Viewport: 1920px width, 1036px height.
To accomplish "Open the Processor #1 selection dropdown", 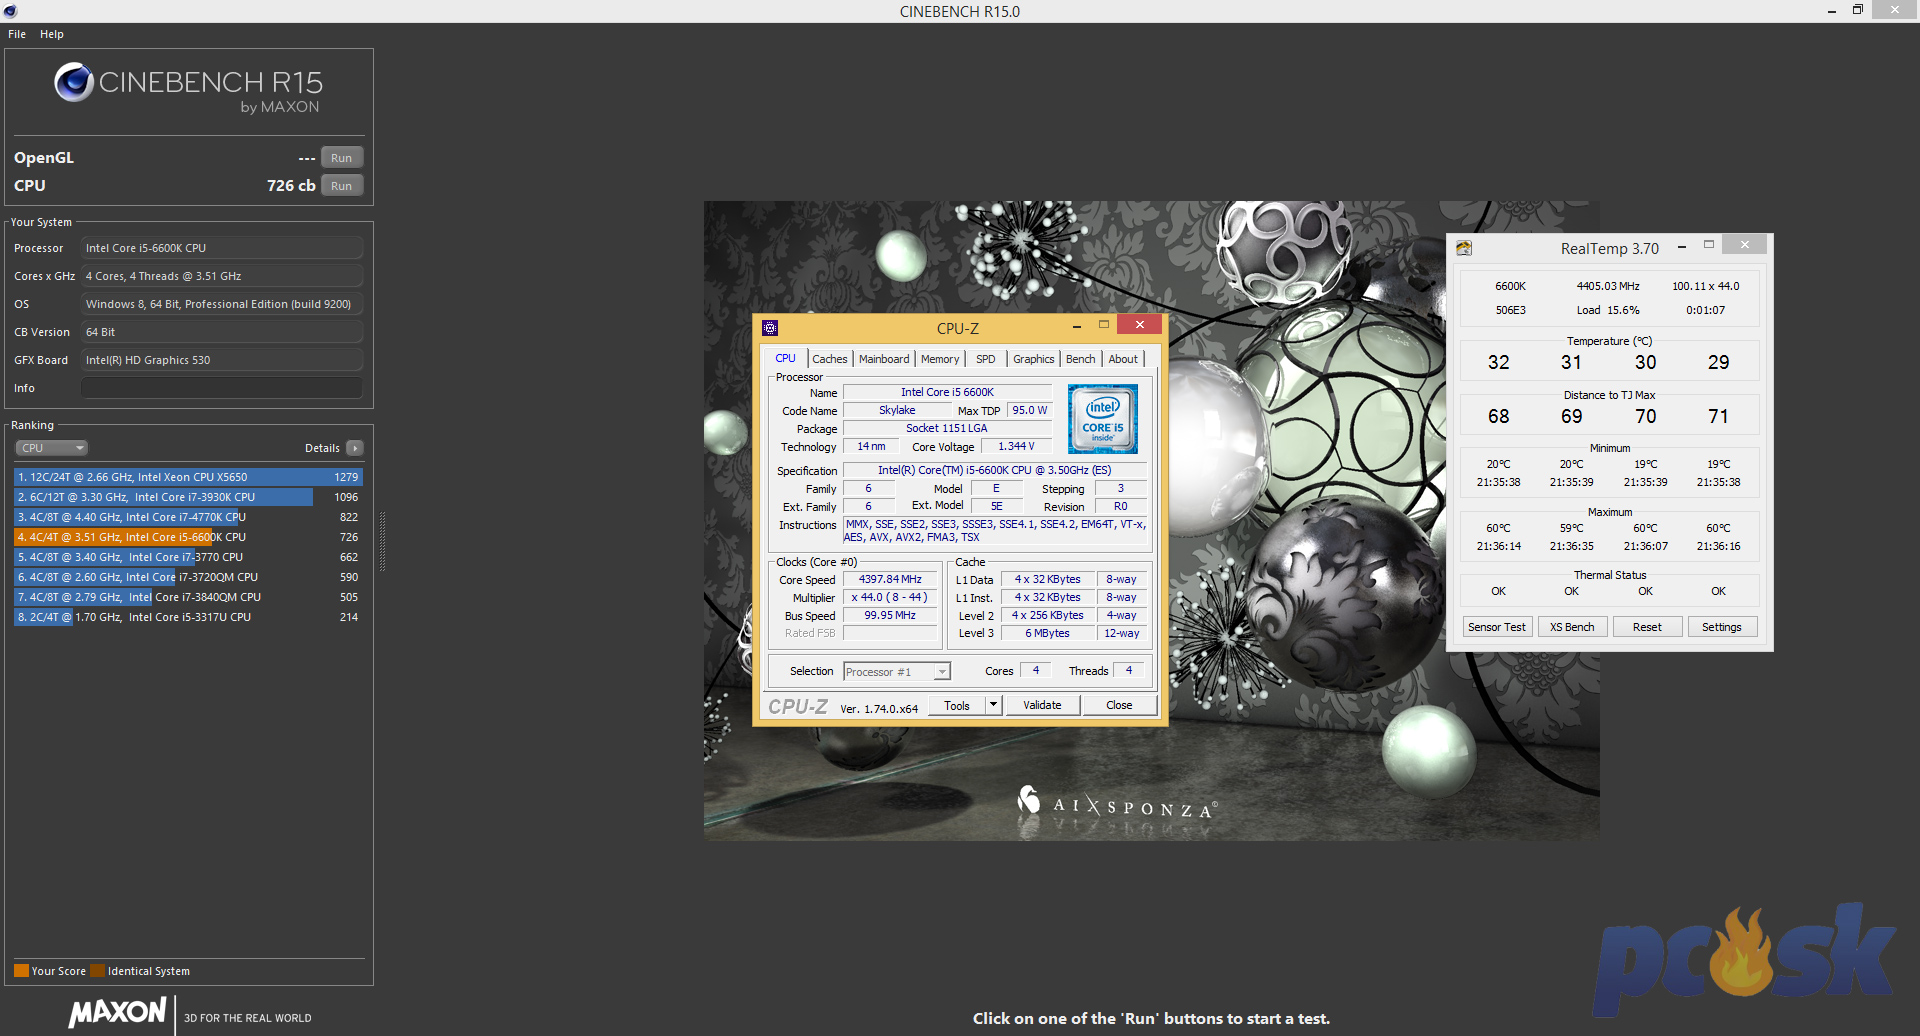I will click(897, 672).
